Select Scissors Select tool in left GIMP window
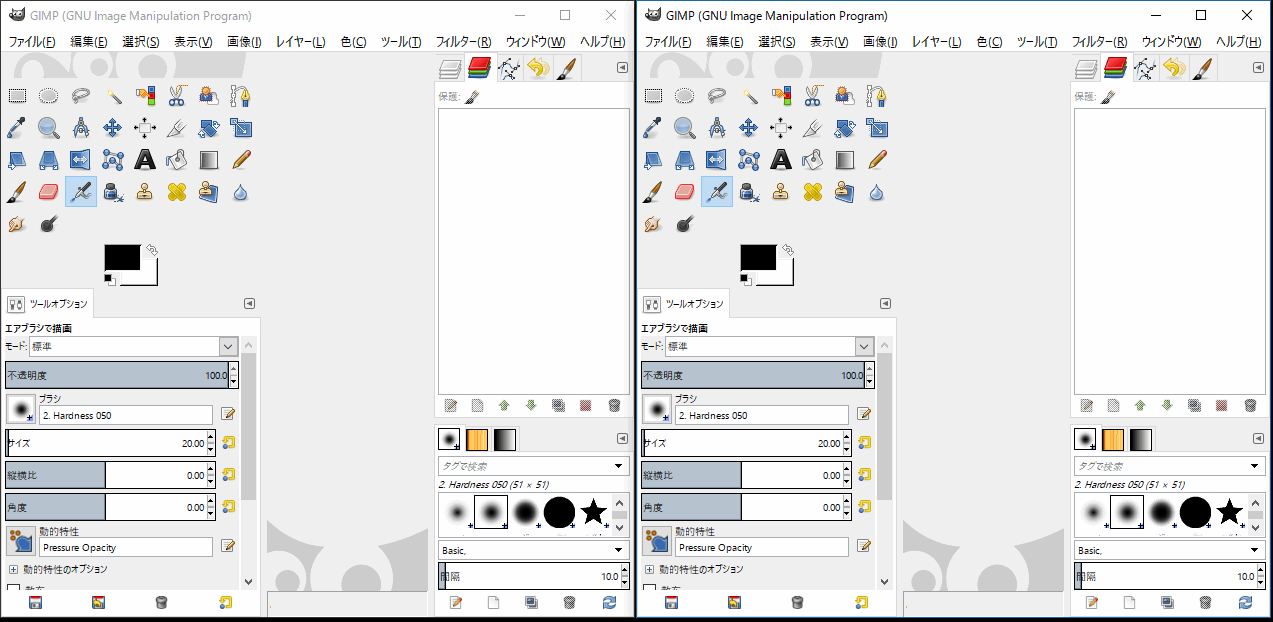The height and width of the screenshot is (622, 1273). pos(177,96)
